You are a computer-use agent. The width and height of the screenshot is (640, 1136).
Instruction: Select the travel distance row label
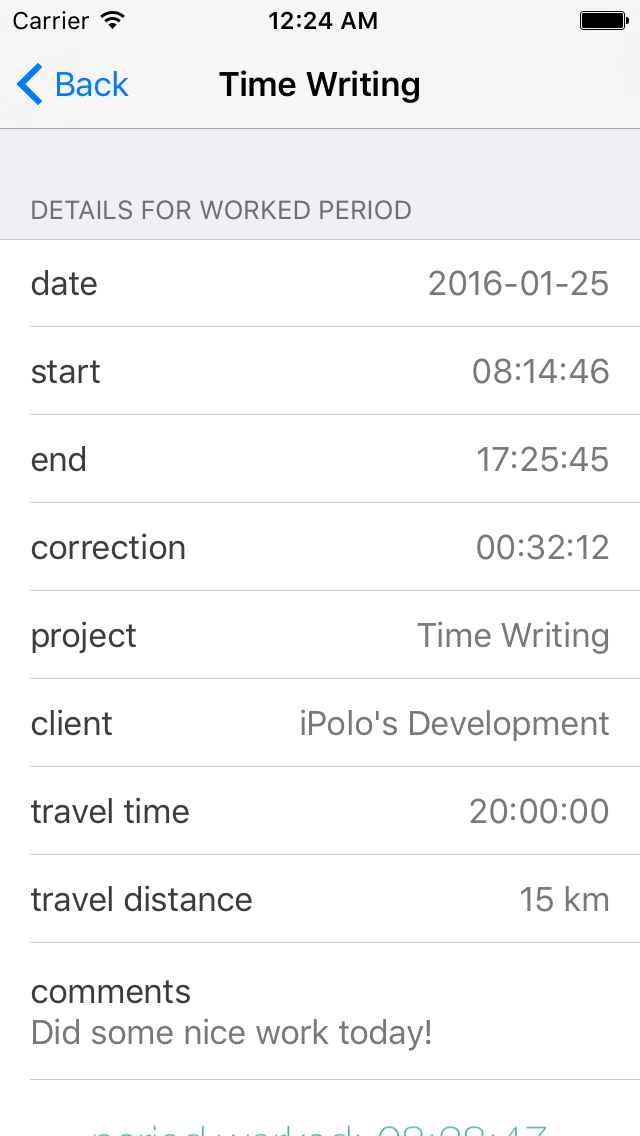pos(141,900)
